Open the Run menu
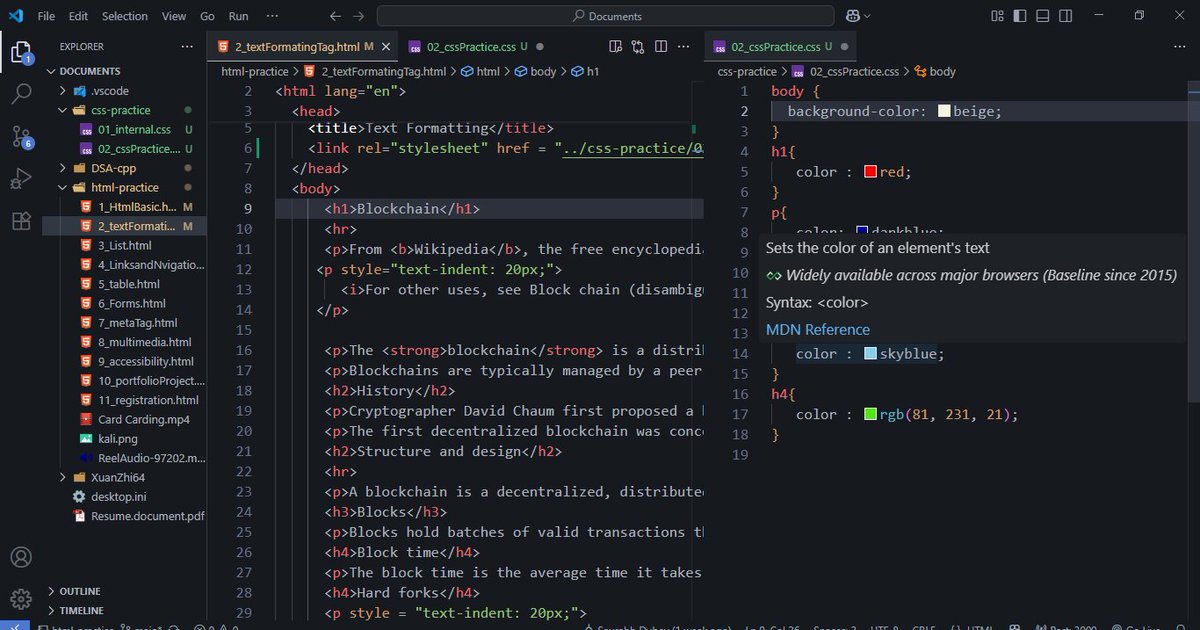Viewport: 1200px width, 630px height. click(238, 16)
